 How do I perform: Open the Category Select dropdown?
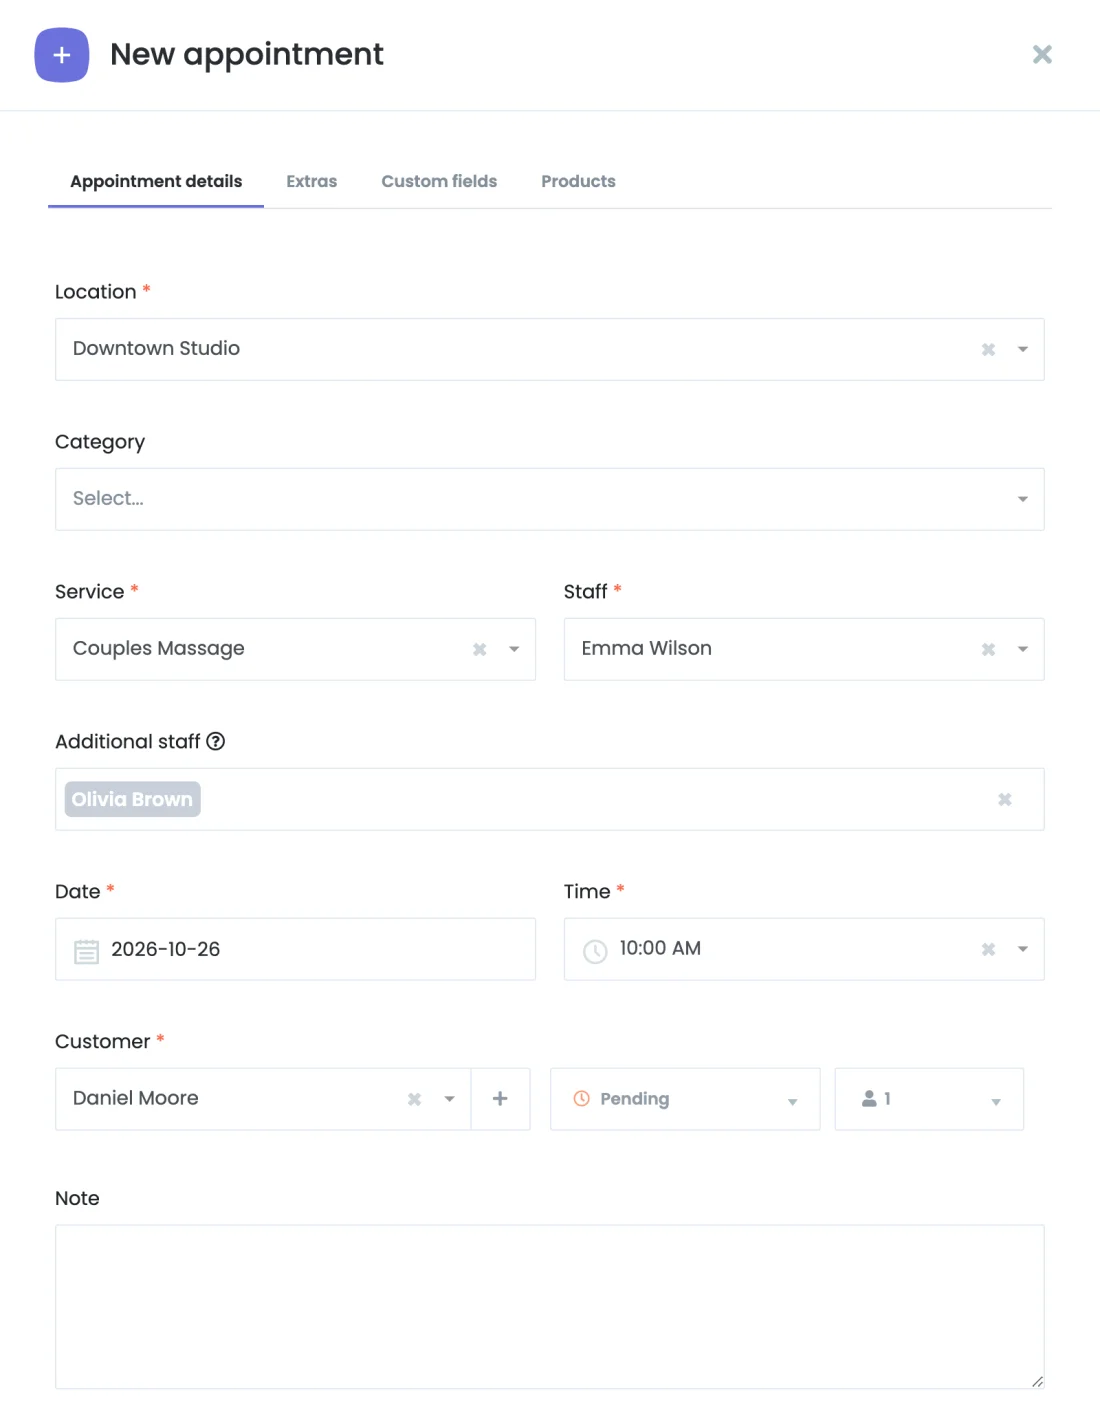point(550,499)
